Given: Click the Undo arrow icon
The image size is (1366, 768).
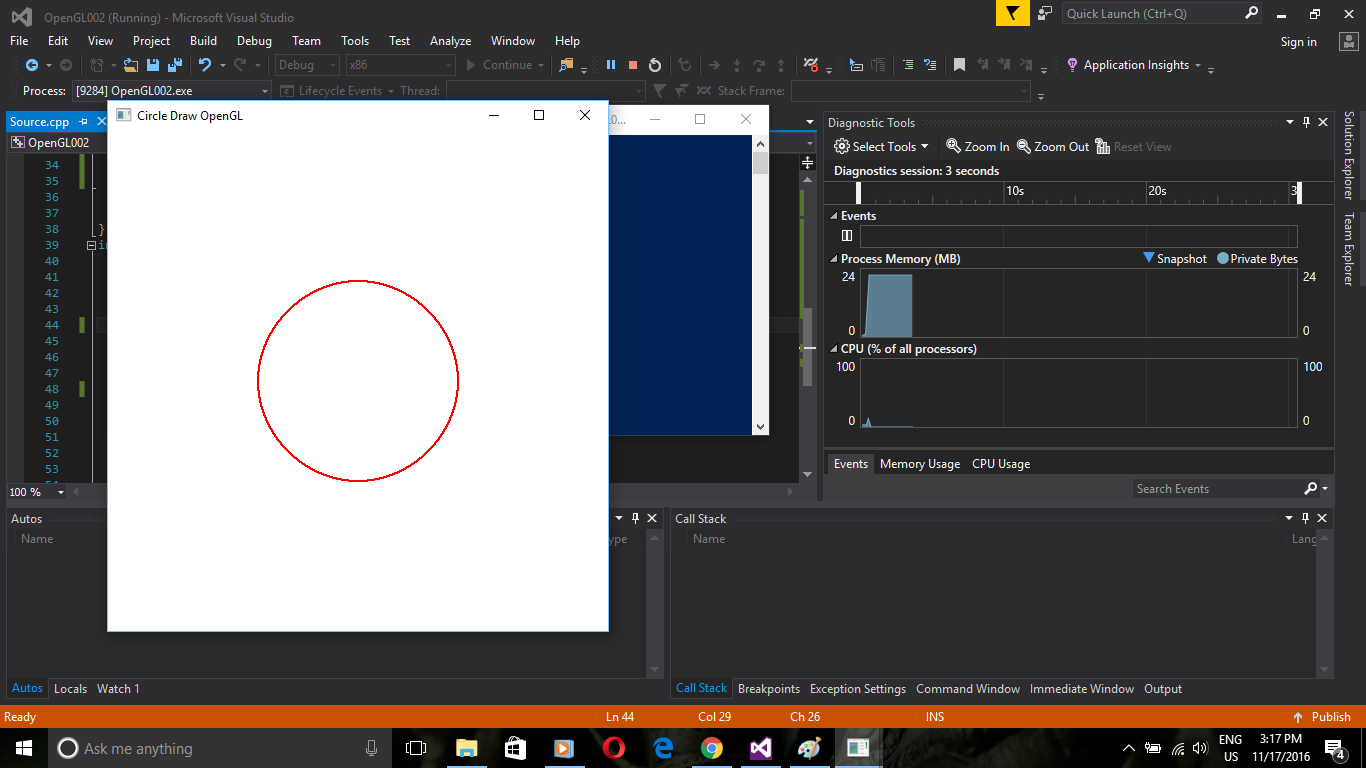Looking at the screenshot, I should pos(205,65).
